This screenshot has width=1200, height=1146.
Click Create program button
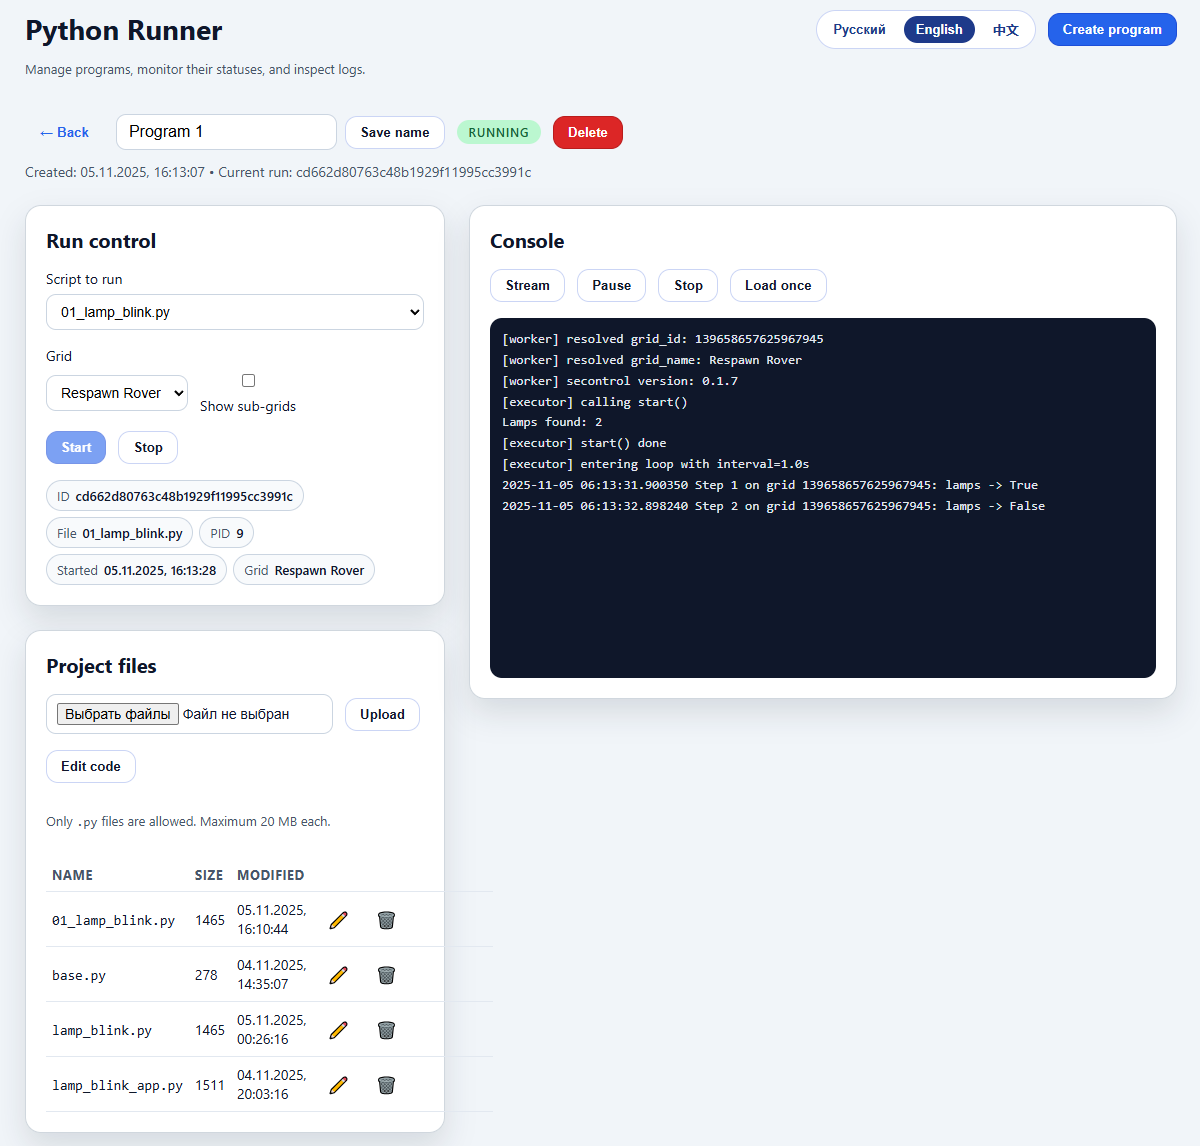1112,30
